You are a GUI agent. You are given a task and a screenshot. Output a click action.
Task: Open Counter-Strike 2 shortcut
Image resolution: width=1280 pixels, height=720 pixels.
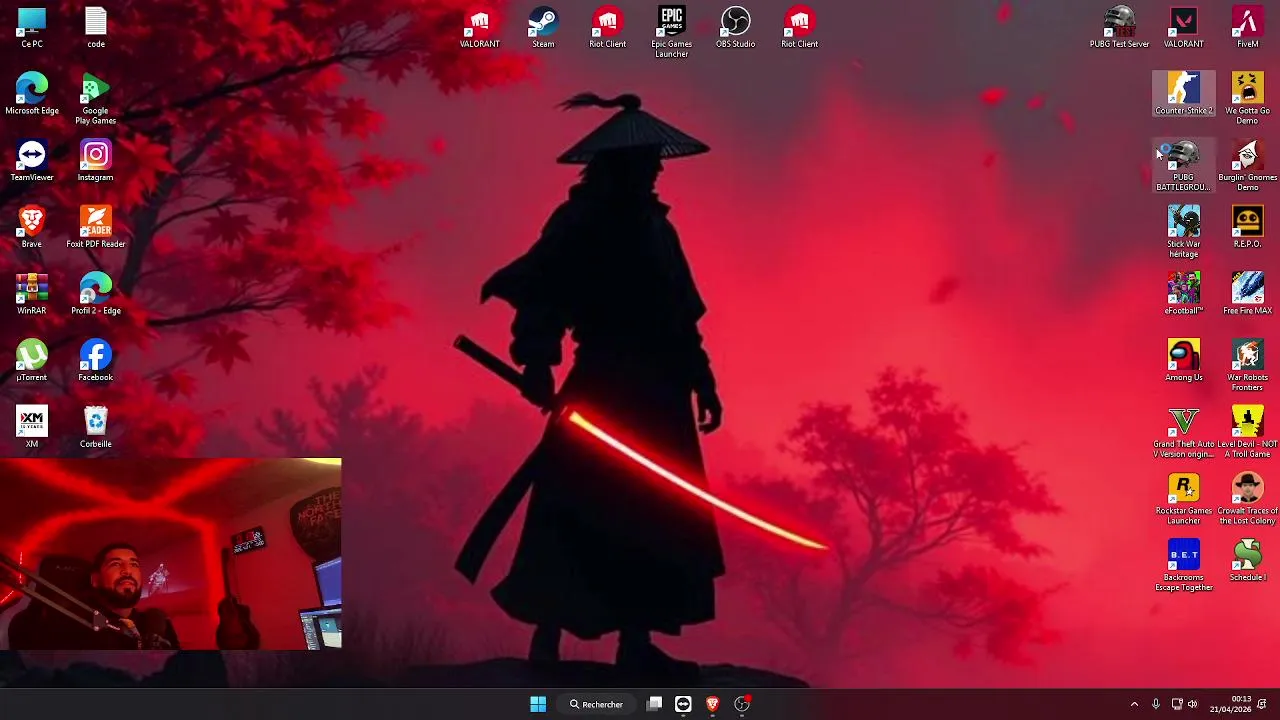pos(1184,95)
